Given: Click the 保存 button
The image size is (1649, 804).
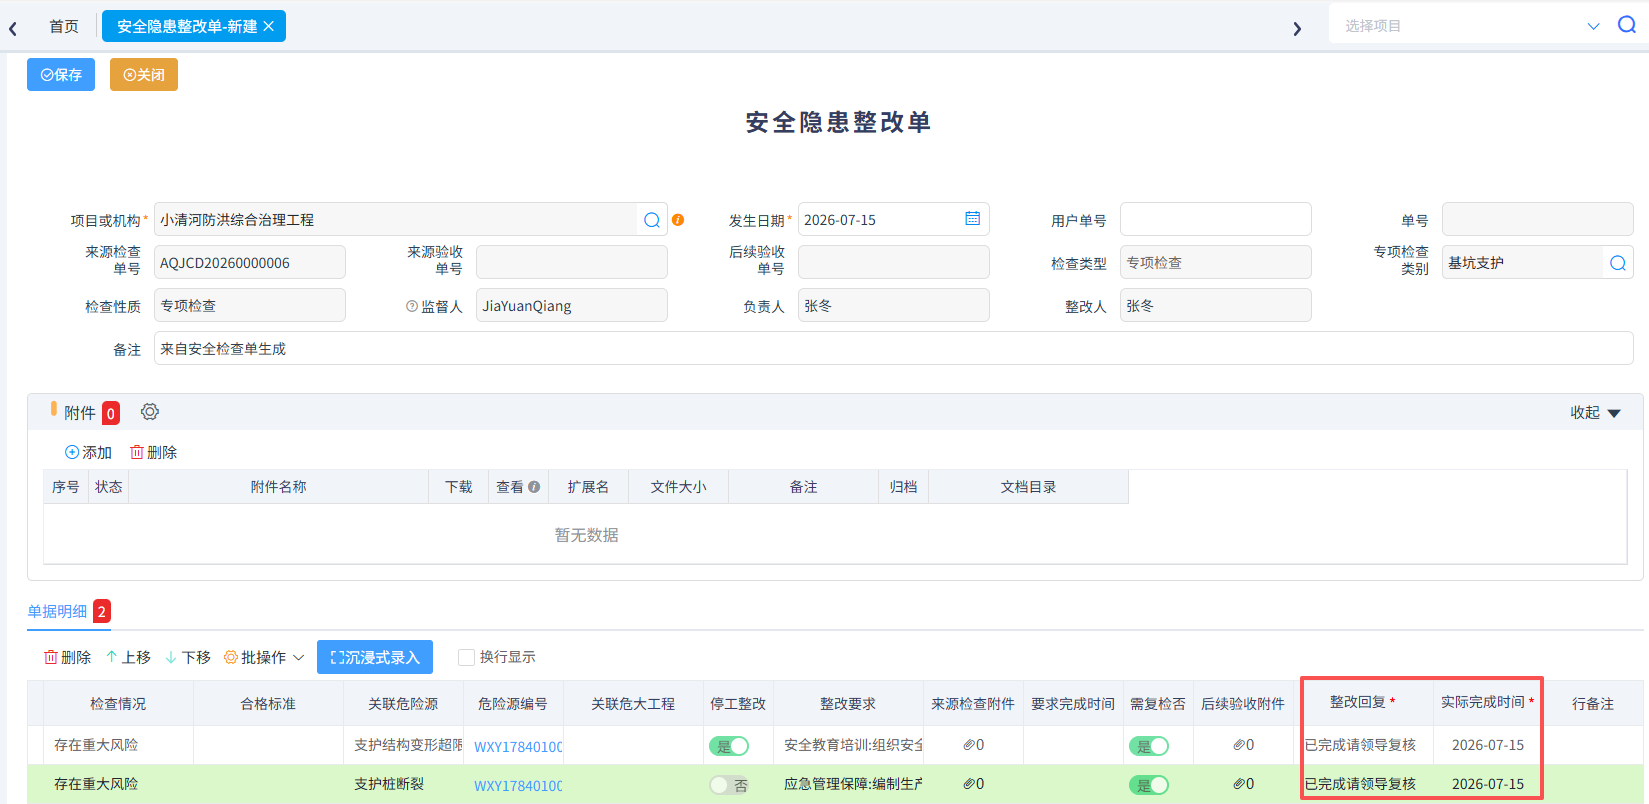Looking at the screenshot, I should click(x=61, y=75).
